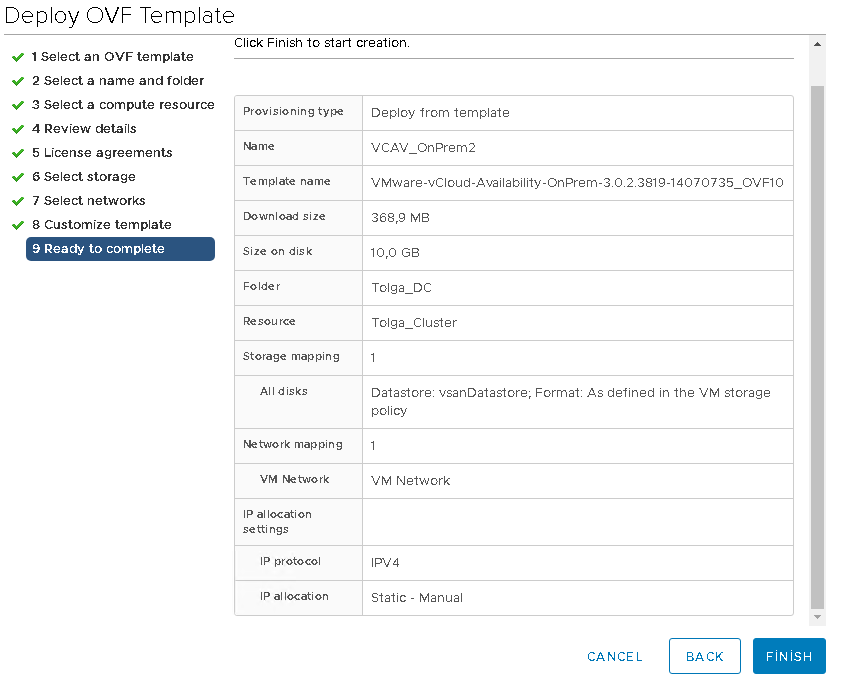Click the 'Network mapping' row label
This screenshot has width=847, height=682.
[x=293, y=444]
